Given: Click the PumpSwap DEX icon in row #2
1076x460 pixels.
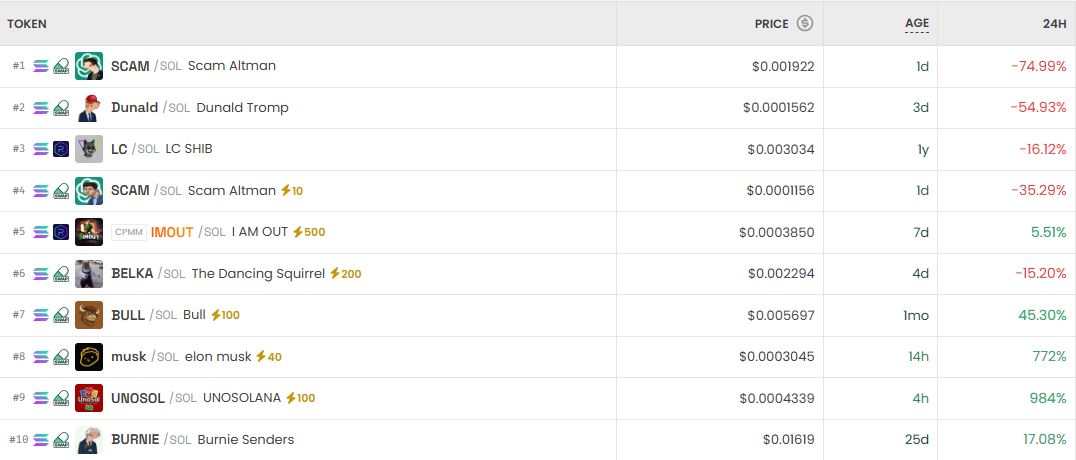Looking at the screenshot, I should pyautogui.click(x=61, y=108).
